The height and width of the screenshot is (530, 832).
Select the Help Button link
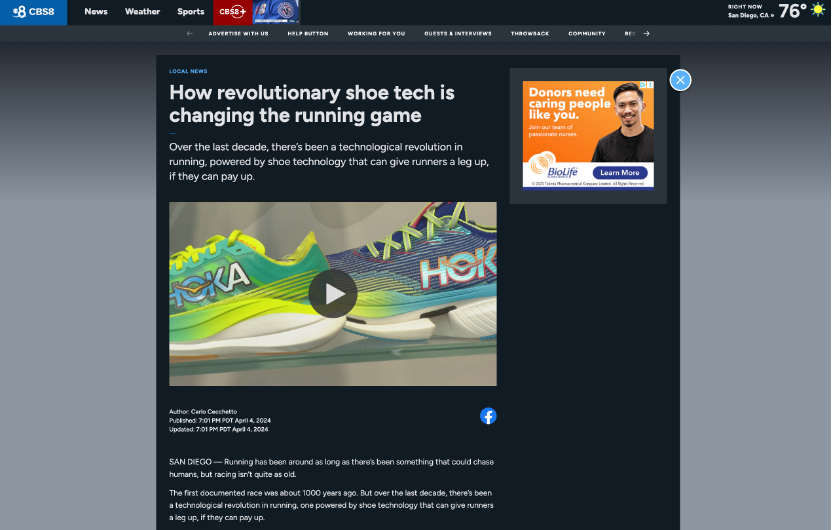[x=308, y=33]
